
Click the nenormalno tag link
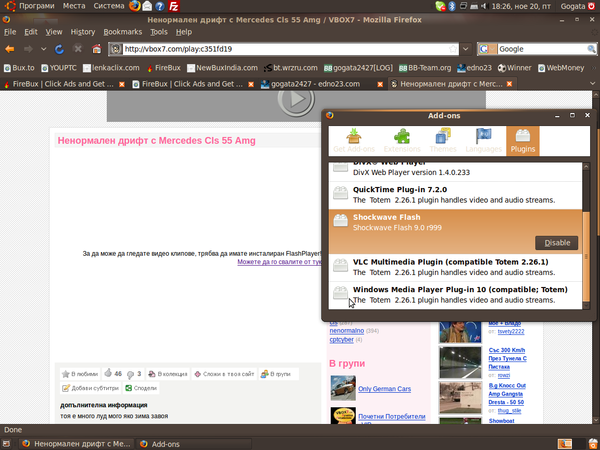click(346, 331)
